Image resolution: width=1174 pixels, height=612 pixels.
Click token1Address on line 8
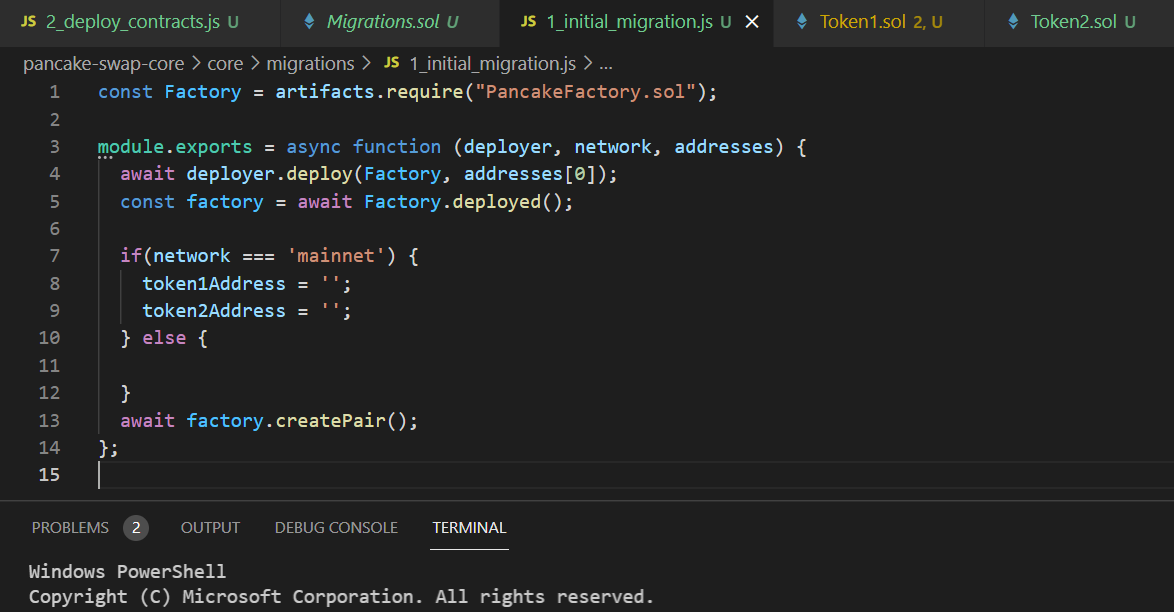pyautogui.click(x=214, y=284)
